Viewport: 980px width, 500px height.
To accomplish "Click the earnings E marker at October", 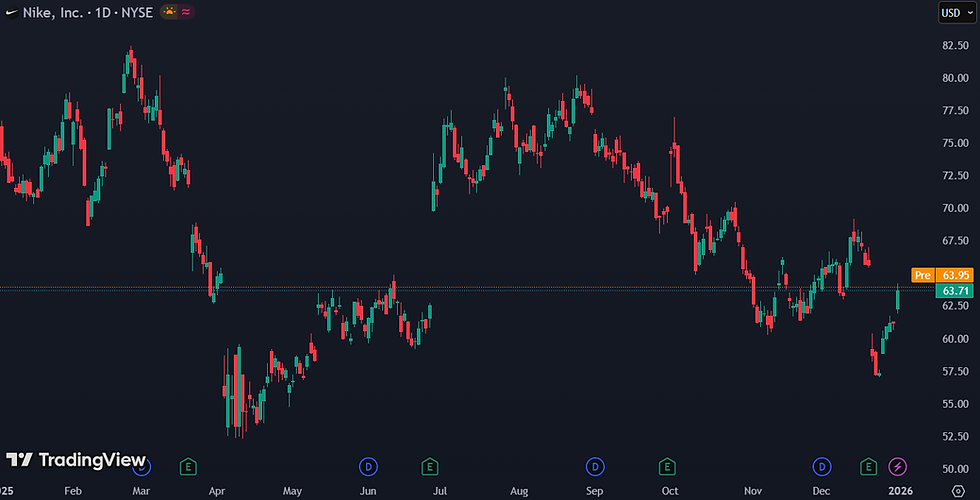I will 667,466.
